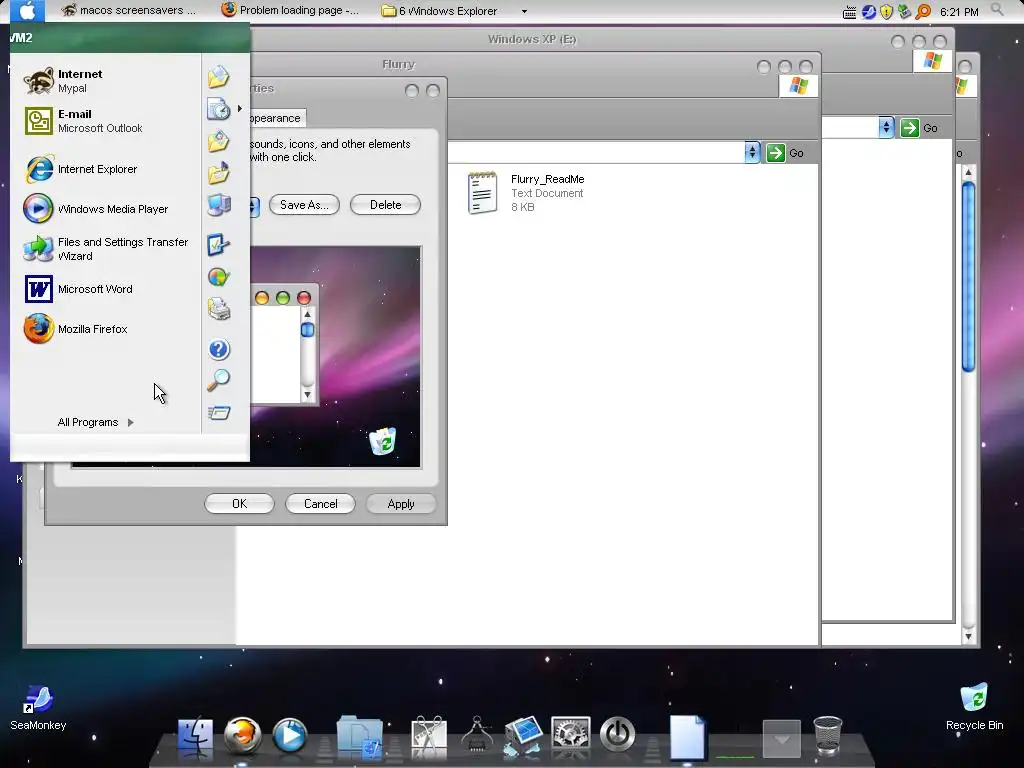The width and height of the screenshot is (1024, 768).
Task: Open the blue media player dock icon
Action: point(289,737)
